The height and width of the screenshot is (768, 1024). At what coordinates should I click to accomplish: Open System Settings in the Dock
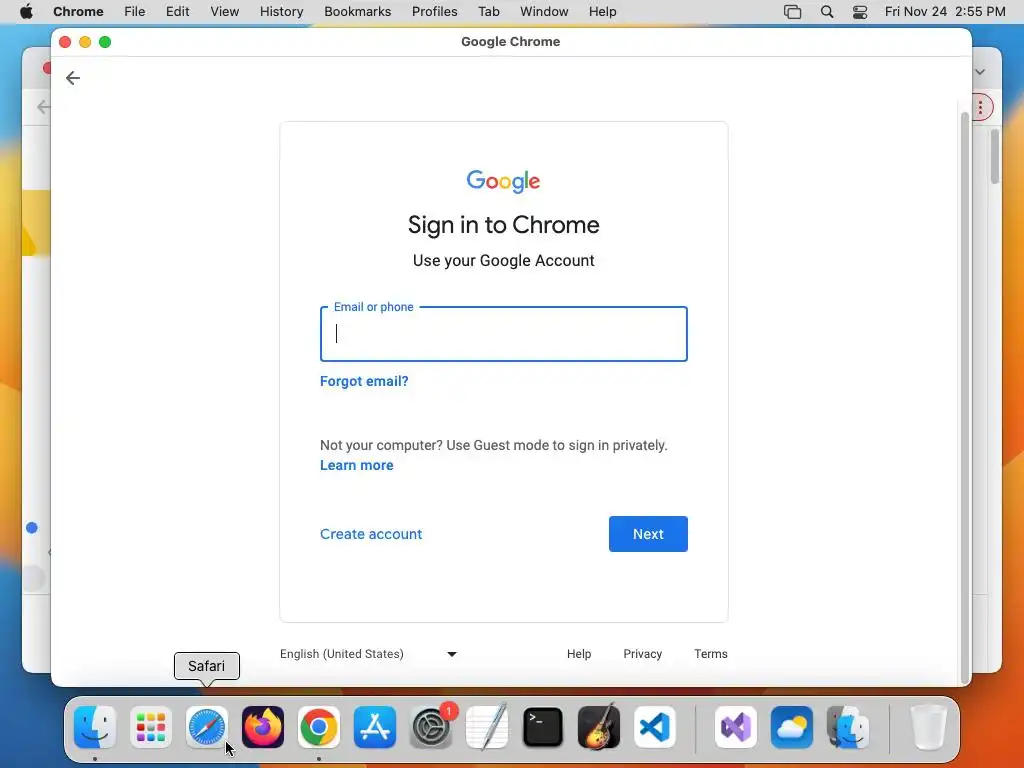(431, 727)
